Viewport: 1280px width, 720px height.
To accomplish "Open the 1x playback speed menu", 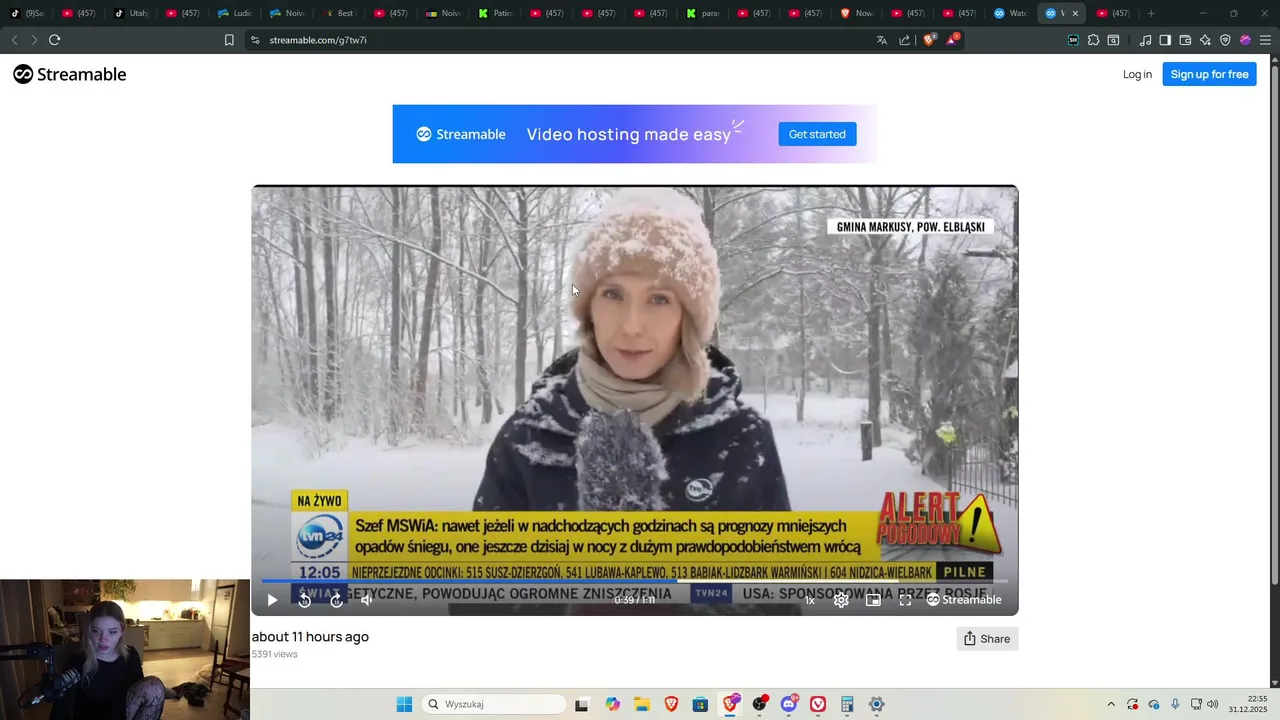I will pos(810,600).
